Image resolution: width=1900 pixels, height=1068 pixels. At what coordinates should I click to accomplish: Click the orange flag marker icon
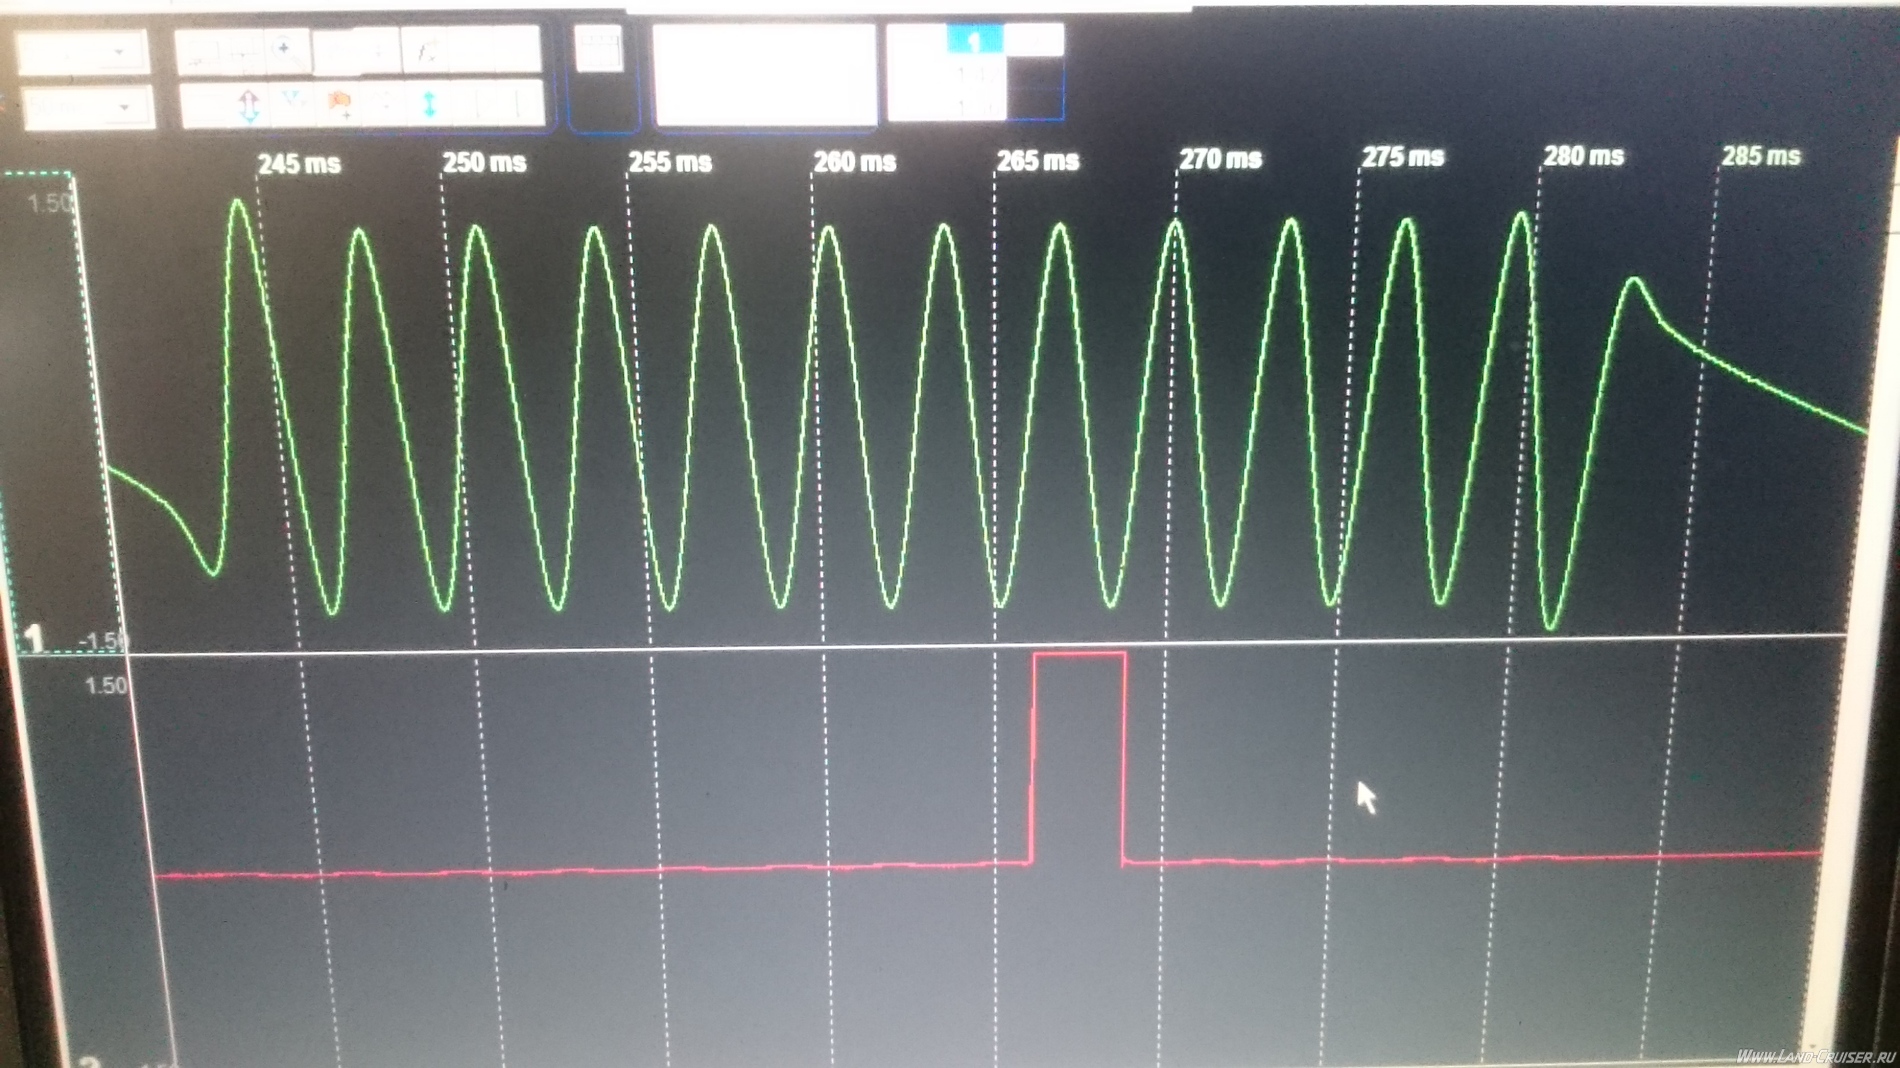pos(340,102)
